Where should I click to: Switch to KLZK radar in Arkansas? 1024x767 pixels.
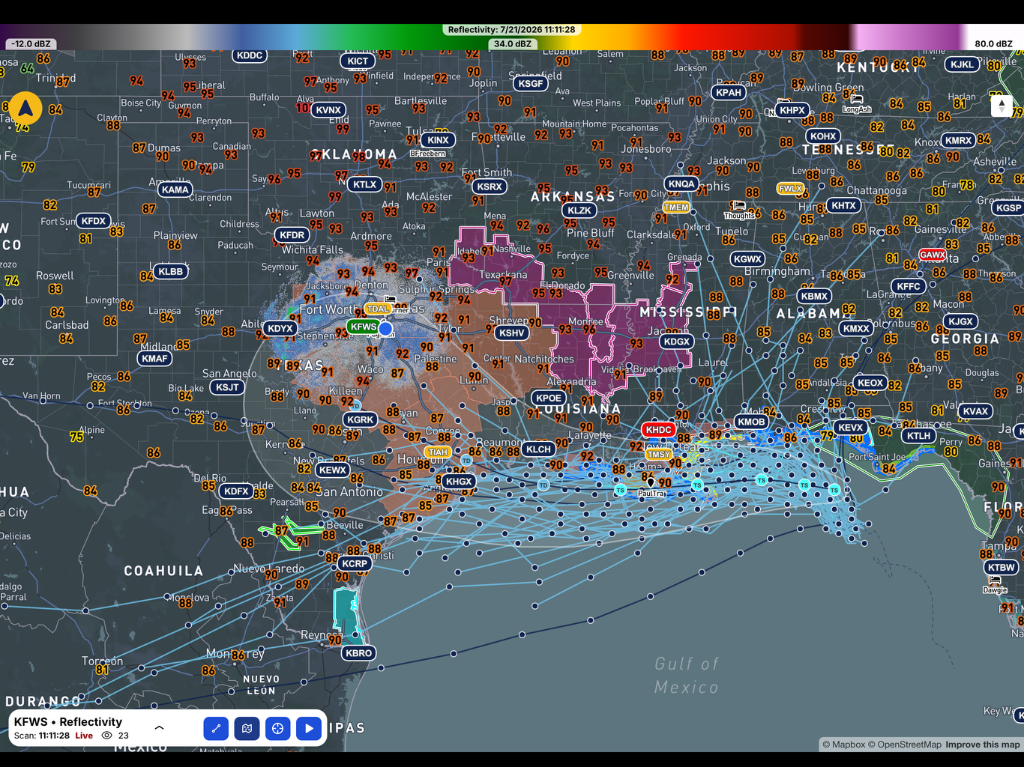pos(579,210)
